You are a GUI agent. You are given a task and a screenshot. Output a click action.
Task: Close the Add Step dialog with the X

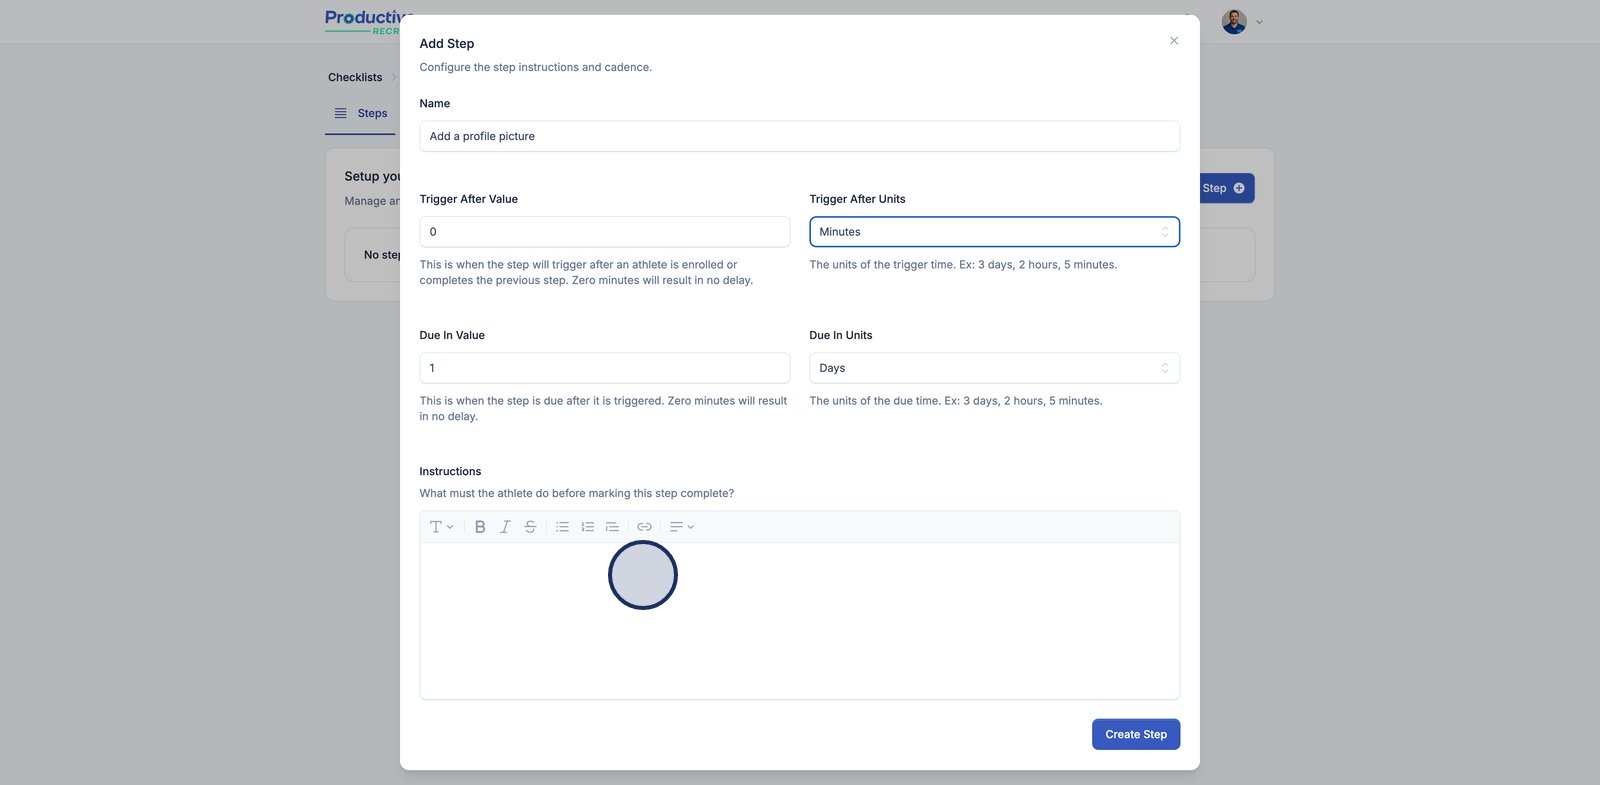tap(1174, 41)
